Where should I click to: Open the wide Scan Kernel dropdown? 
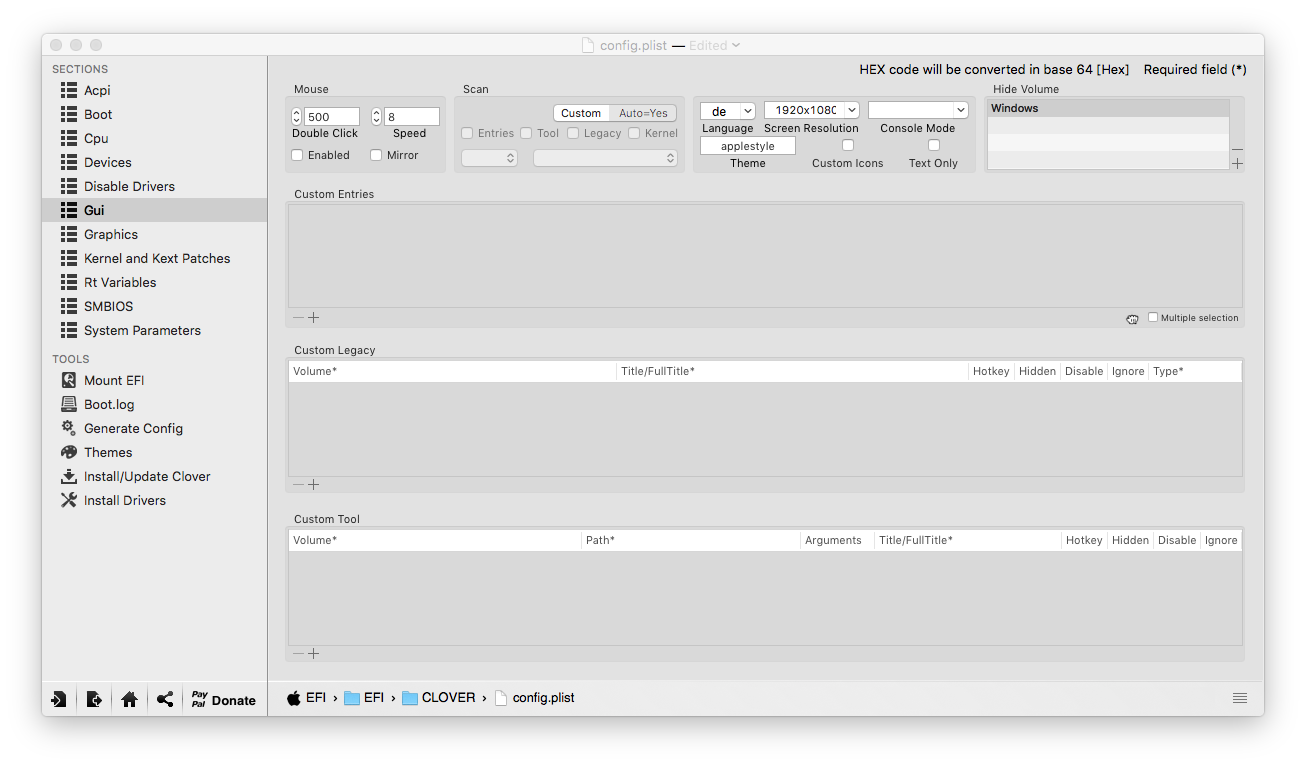pyautogui.click(x=605, y=158)
